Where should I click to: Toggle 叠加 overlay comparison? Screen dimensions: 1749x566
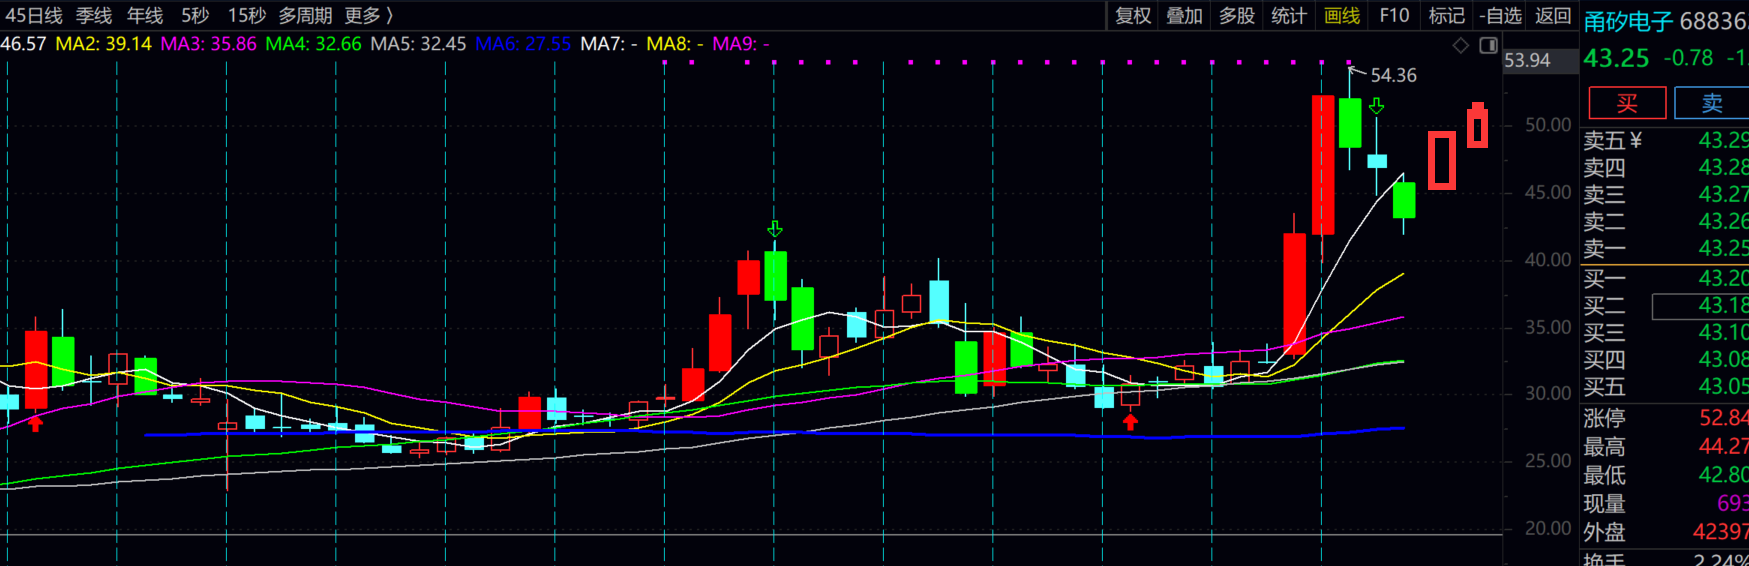coord(1184,16)
